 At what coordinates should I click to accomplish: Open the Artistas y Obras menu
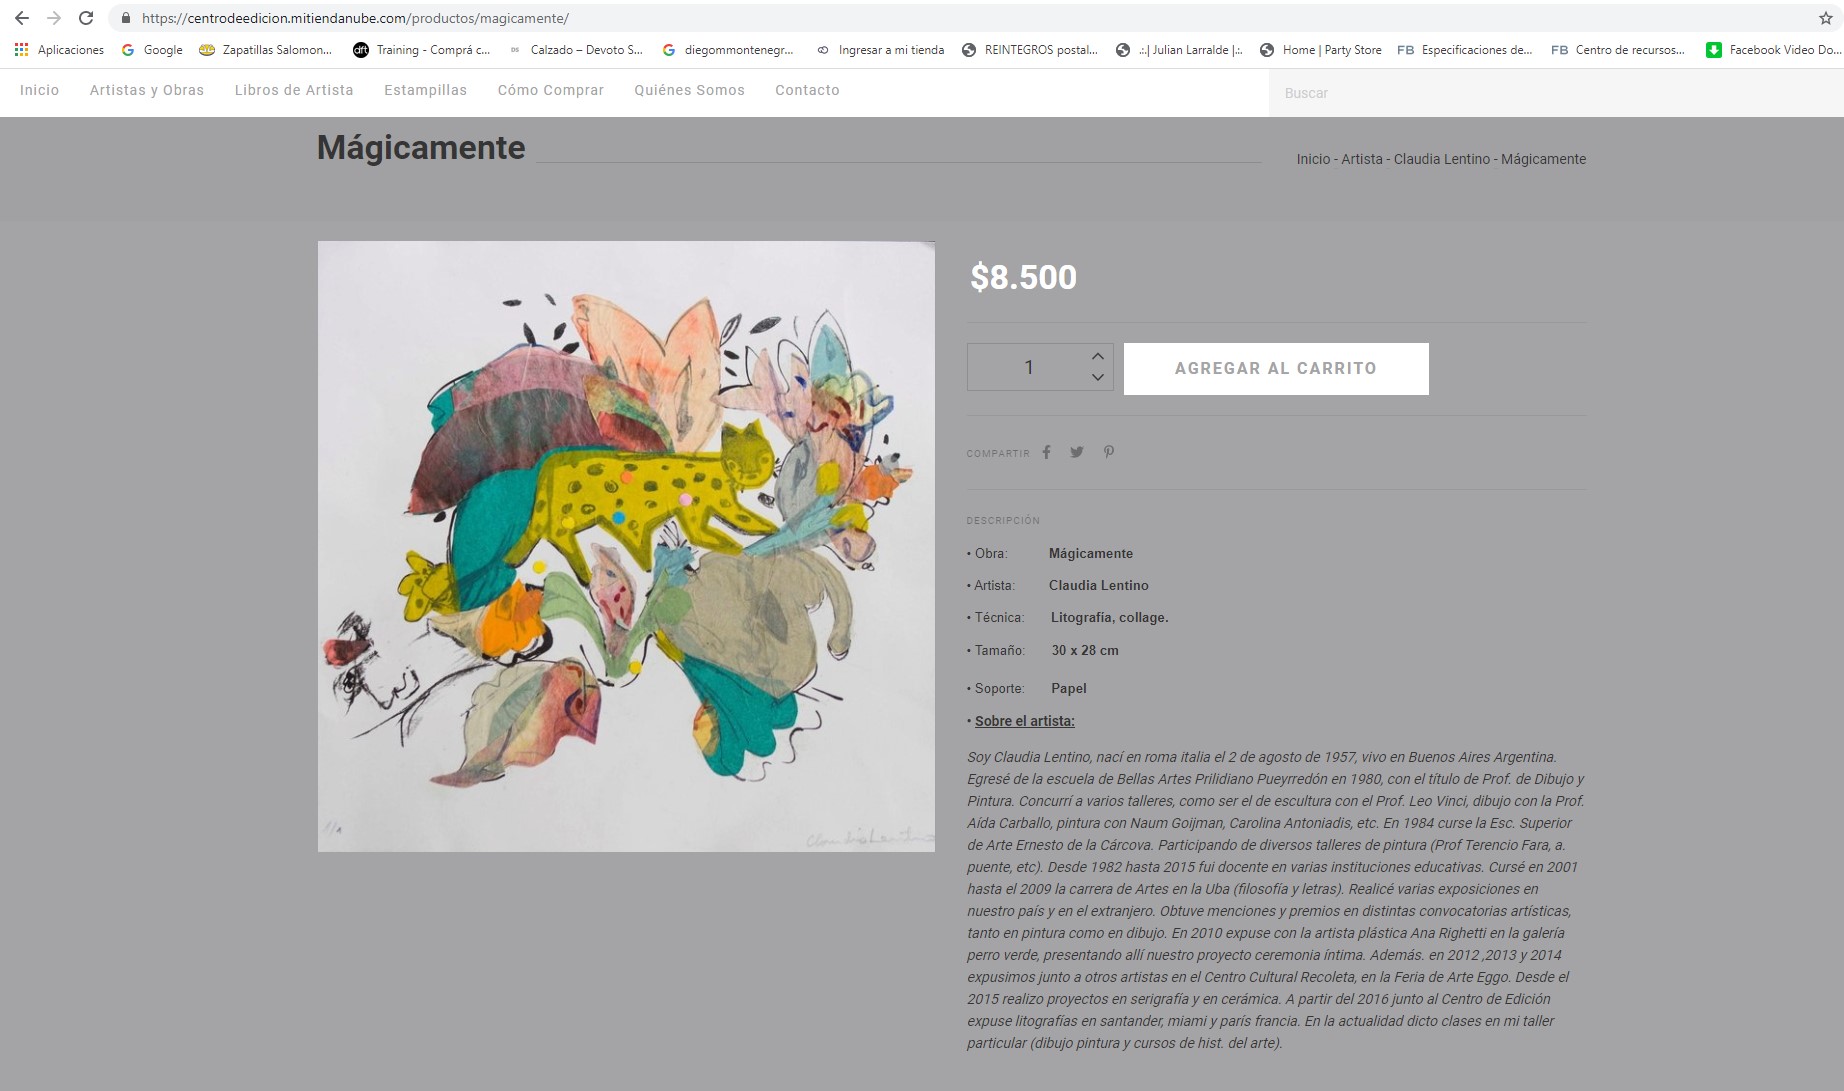click(147, 90)
